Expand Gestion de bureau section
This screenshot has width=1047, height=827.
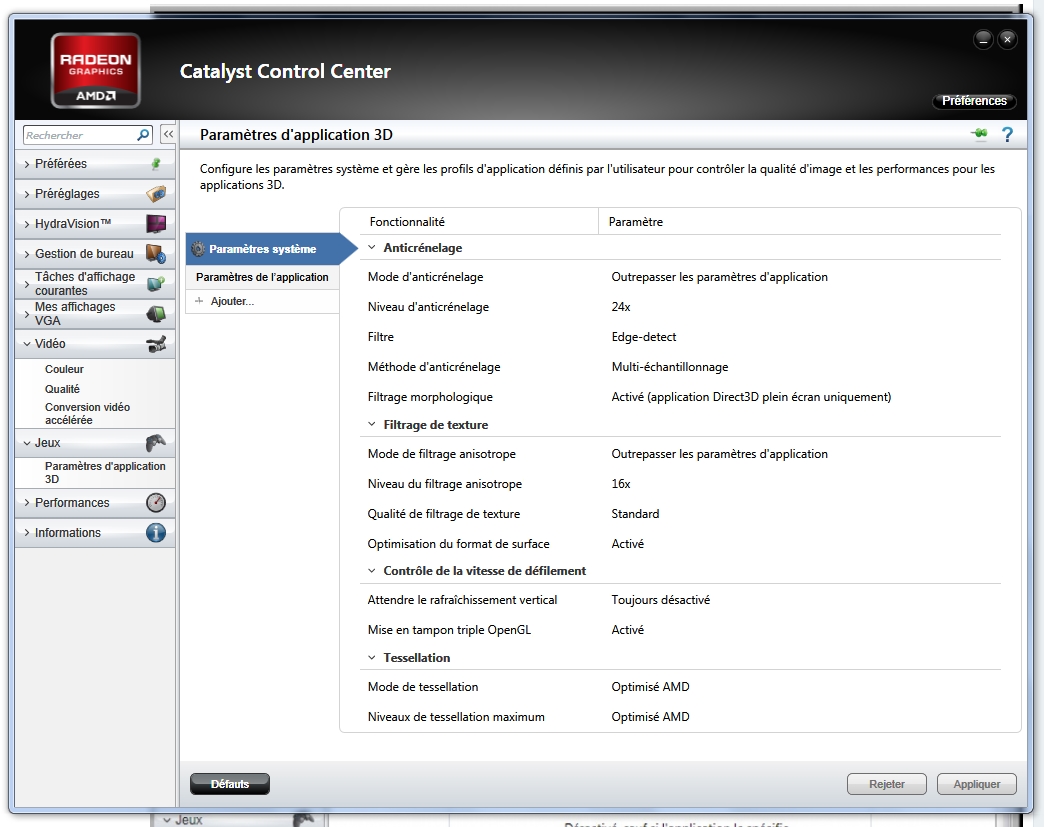tap(27, 254)
